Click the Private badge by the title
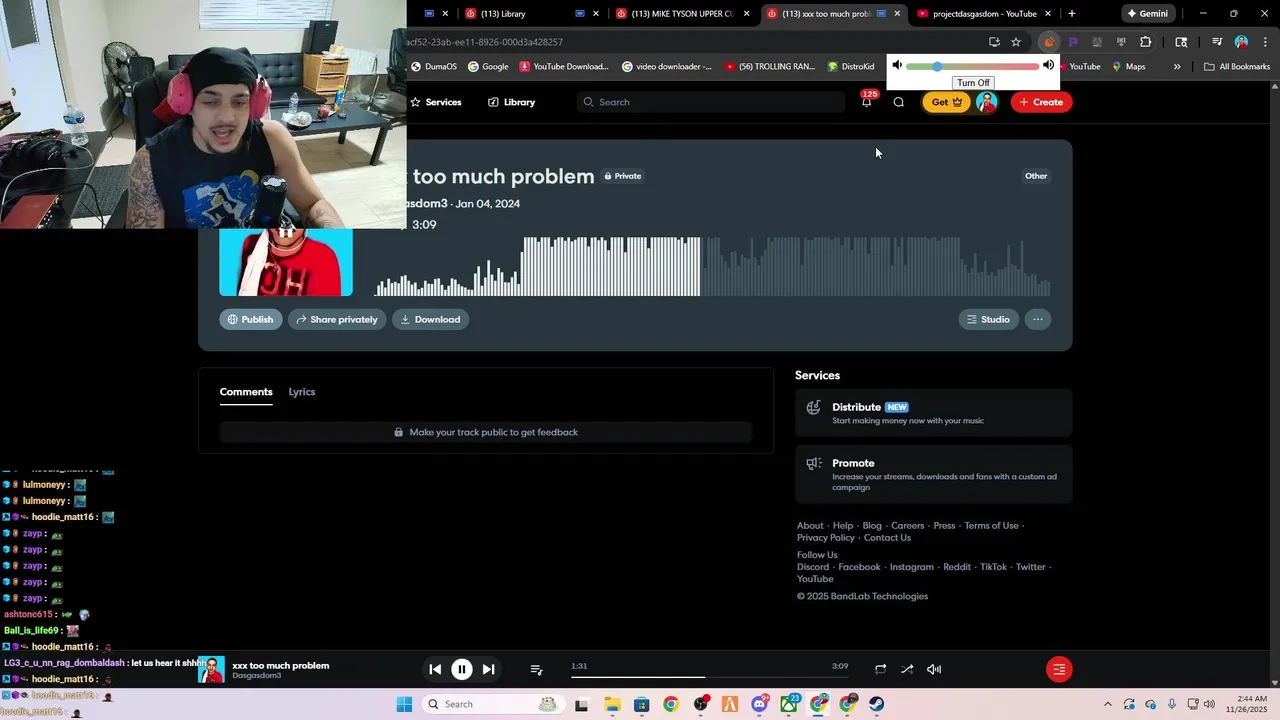The image size is (1280, 720). tap(623, 176)
